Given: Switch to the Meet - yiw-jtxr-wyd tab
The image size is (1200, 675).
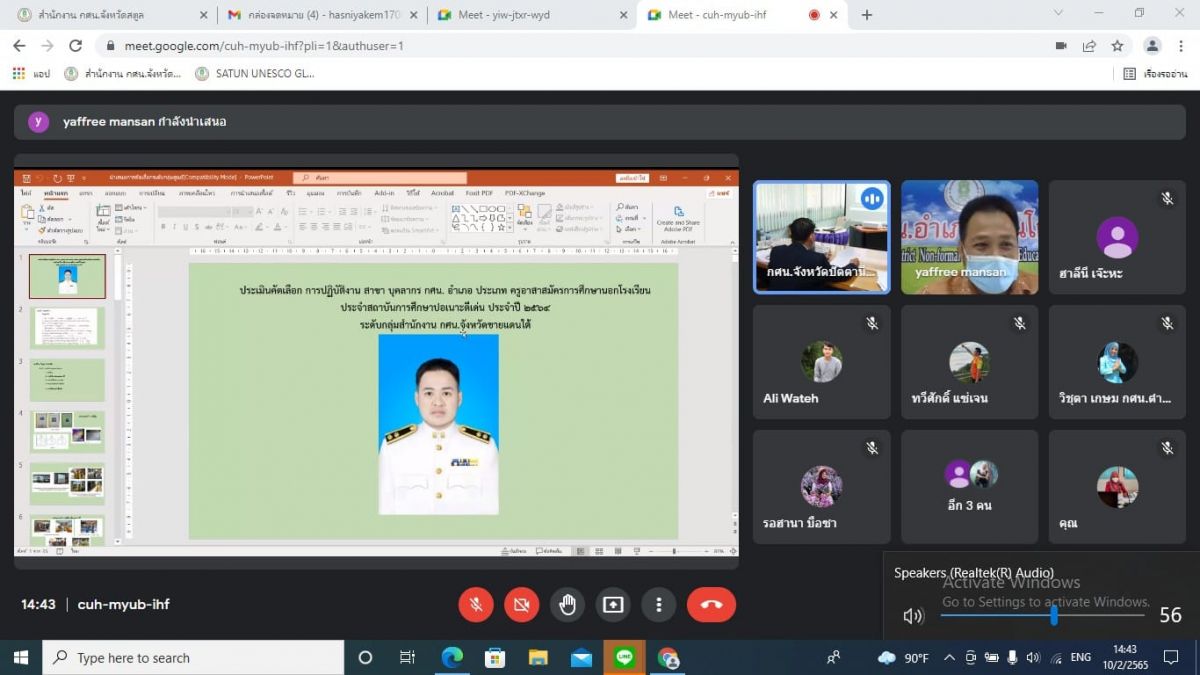Looking at the screenshot, I should click(530, 15).
